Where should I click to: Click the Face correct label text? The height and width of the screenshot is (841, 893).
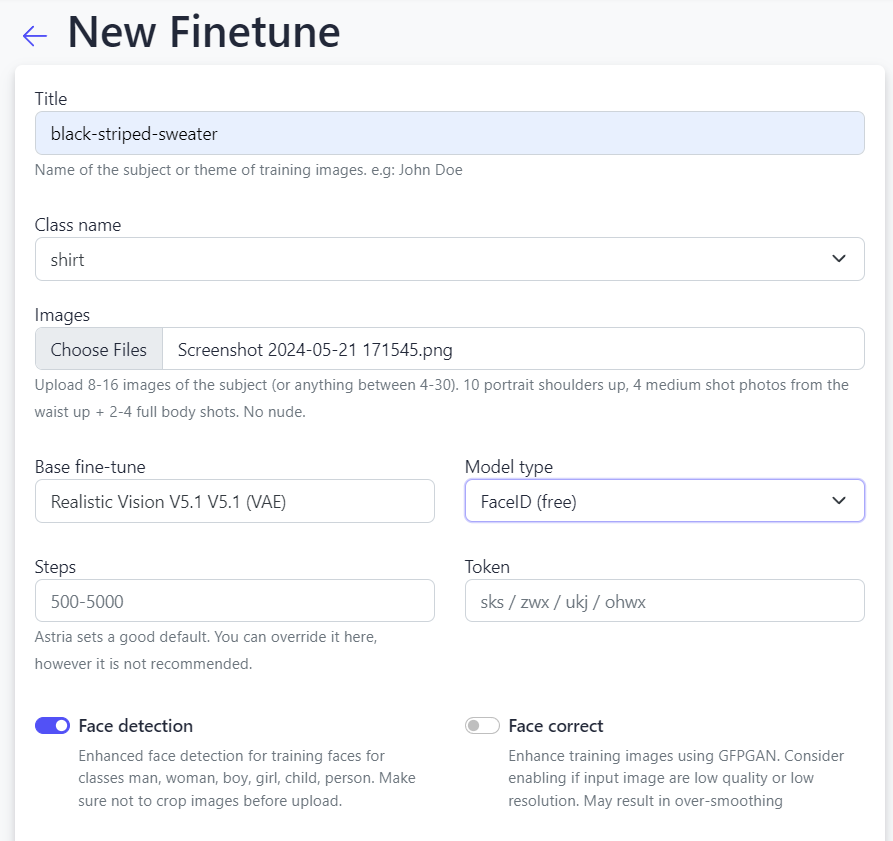point(556,726)
